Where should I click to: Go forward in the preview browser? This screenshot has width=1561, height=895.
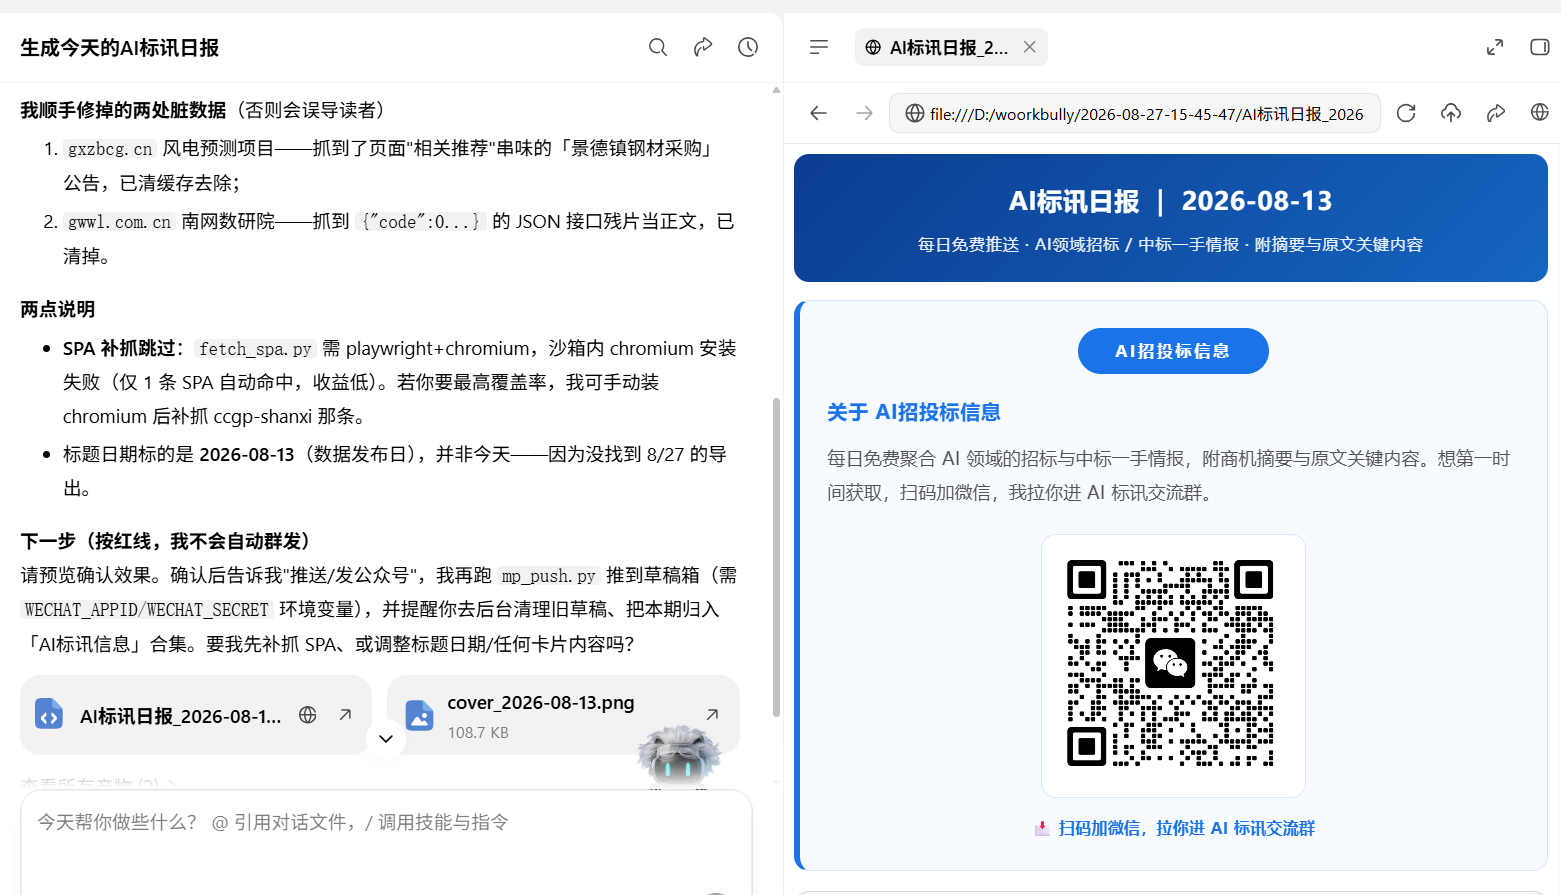coord(865,113)
